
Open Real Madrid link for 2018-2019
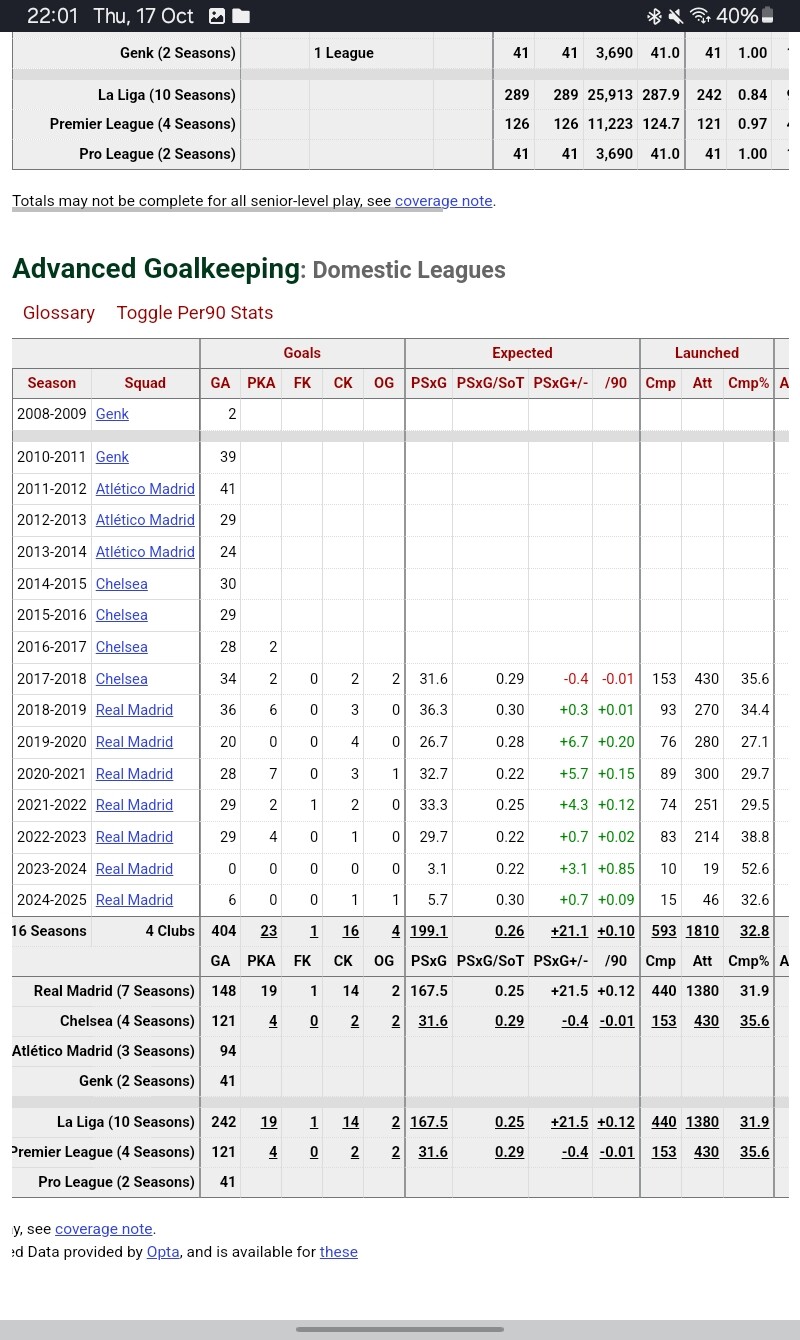[x=134, y=710]
